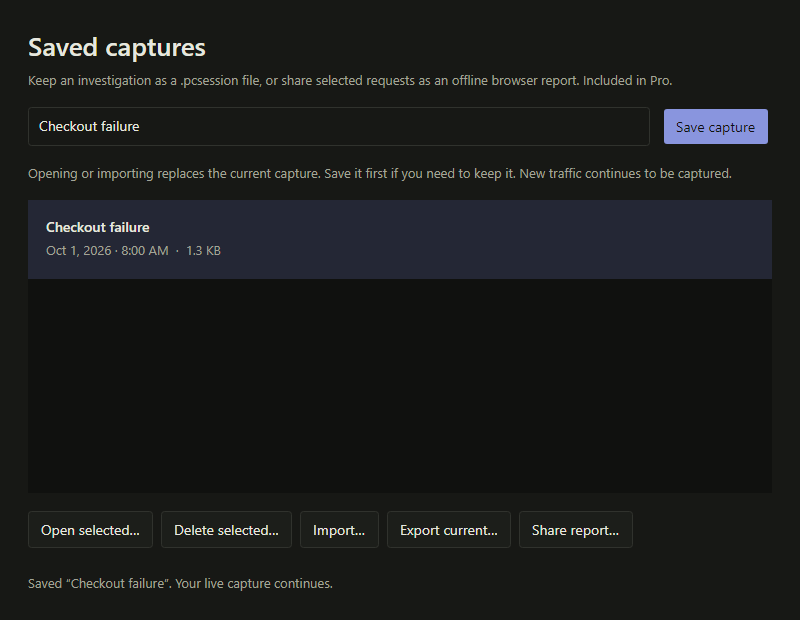Delete the selected capture
Image resolution: width=800 pixels, height=620 pixels.
226,530
